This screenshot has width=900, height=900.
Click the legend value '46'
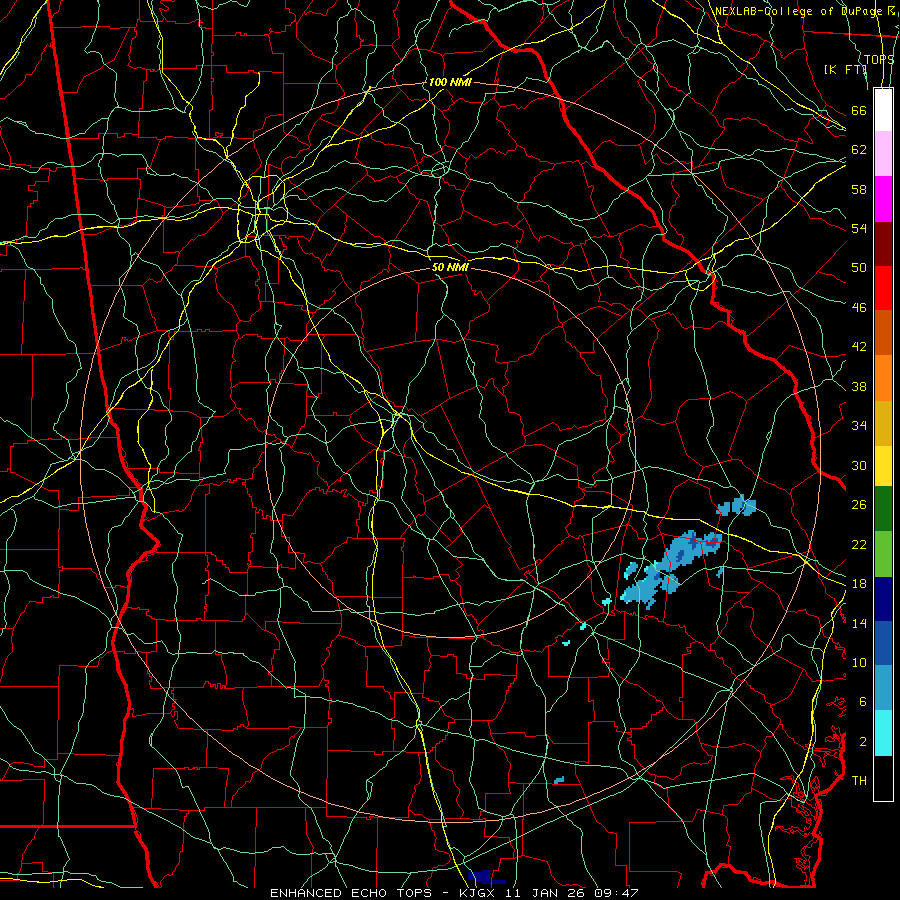coord(859,308)
